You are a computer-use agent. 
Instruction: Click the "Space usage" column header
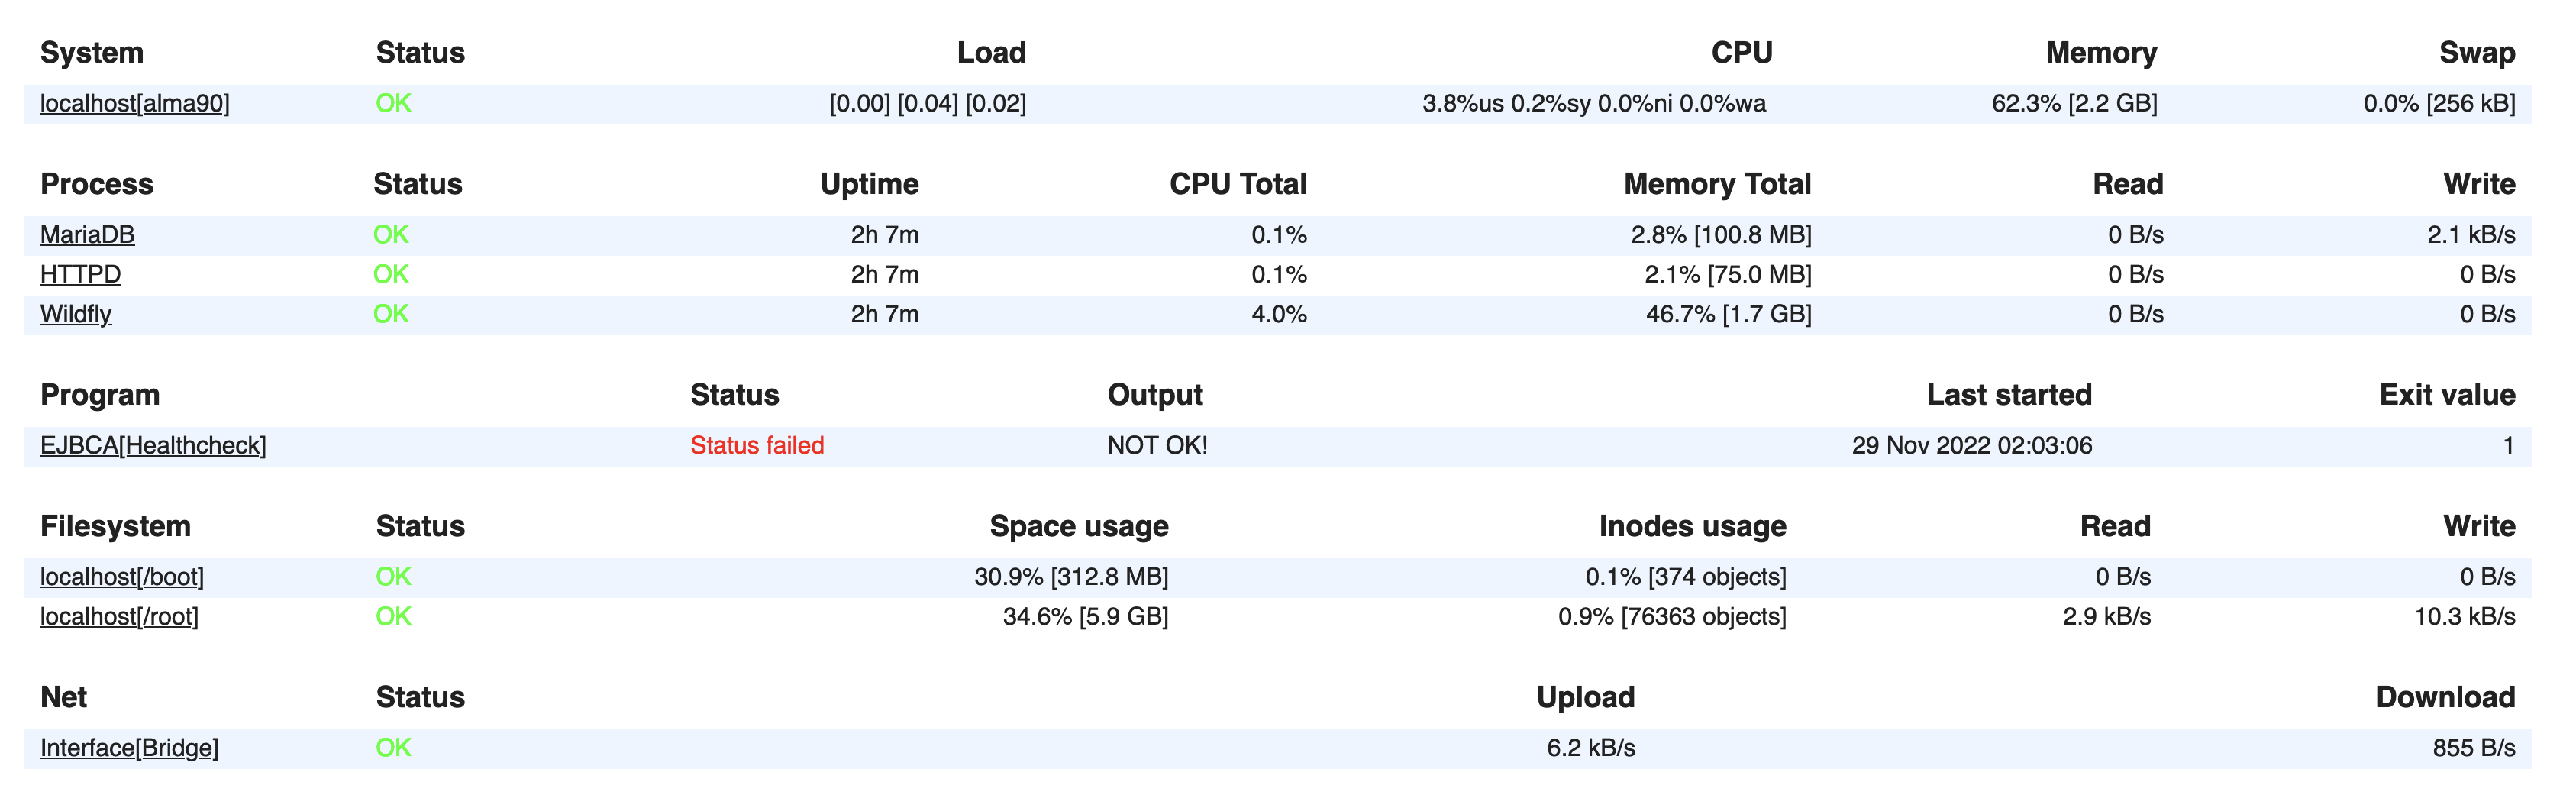click(1078, 527)
